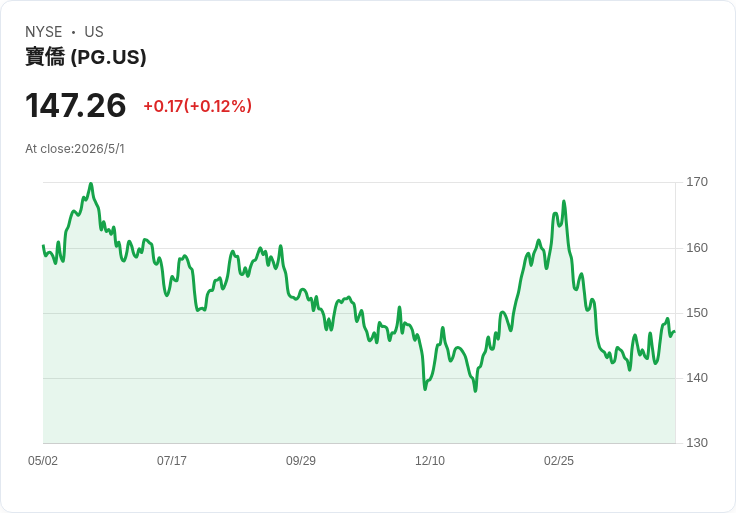Click the 02/25 date axis label
The image size is (736, 513).
[x=559, y=460]
